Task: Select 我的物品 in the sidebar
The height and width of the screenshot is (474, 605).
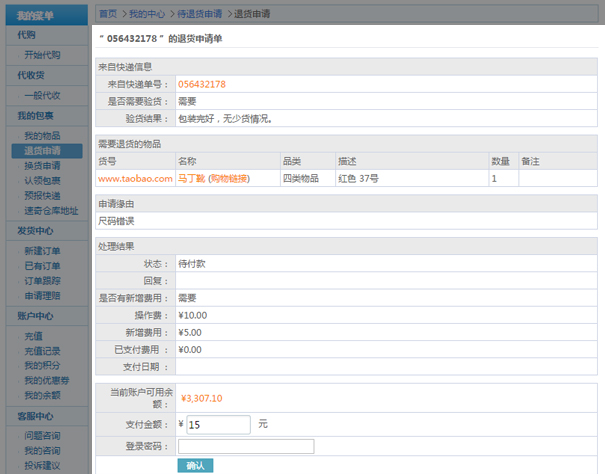Action: [42, 135]
